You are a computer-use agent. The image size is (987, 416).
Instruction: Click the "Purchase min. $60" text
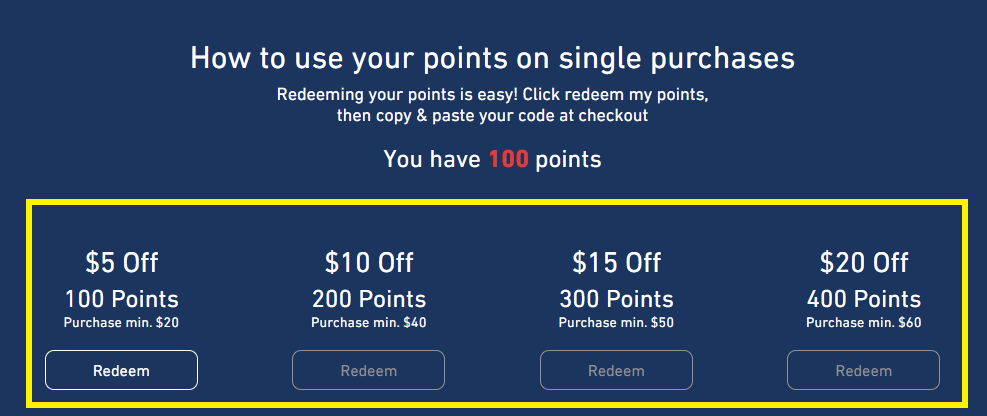(x=864, y=323)
